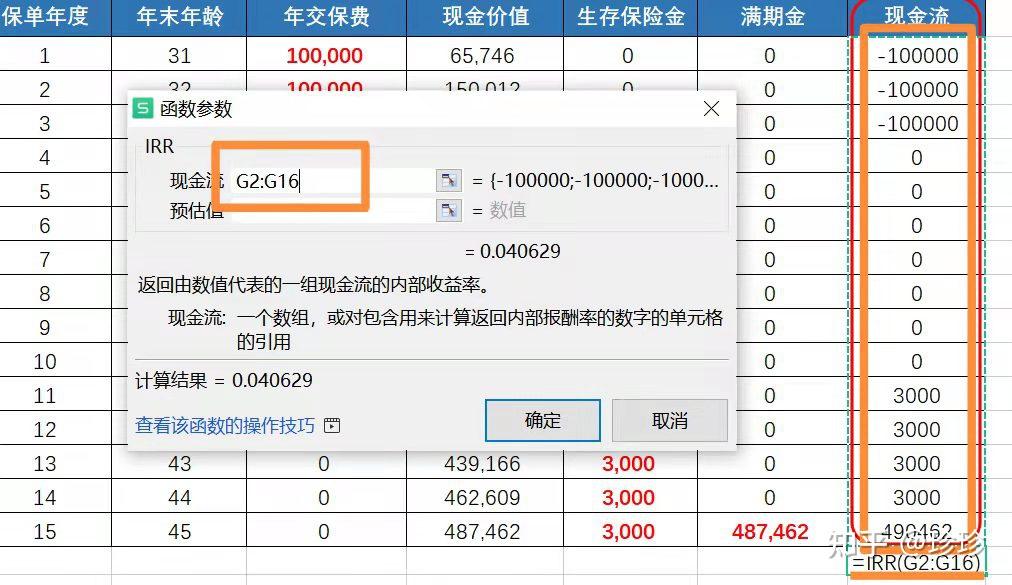
Task: Select the 现金价值 column header
Action: (x=485, y=17)
